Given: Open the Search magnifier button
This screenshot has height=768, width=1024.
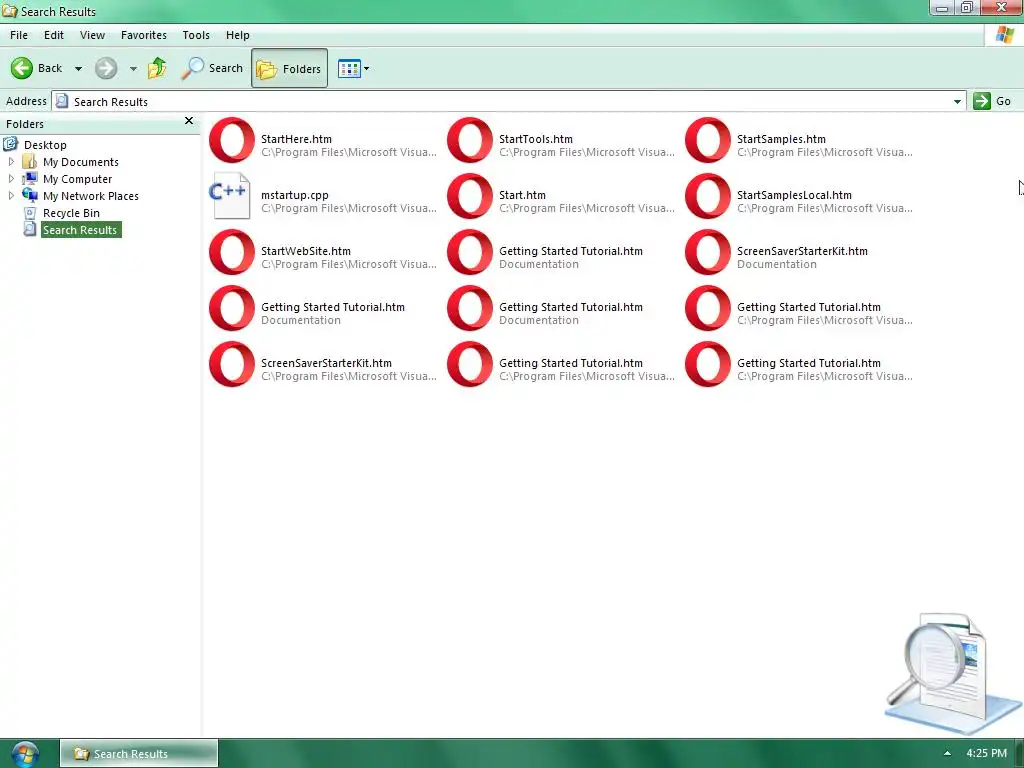Looking at the screenshot, I should pos(212,68).
